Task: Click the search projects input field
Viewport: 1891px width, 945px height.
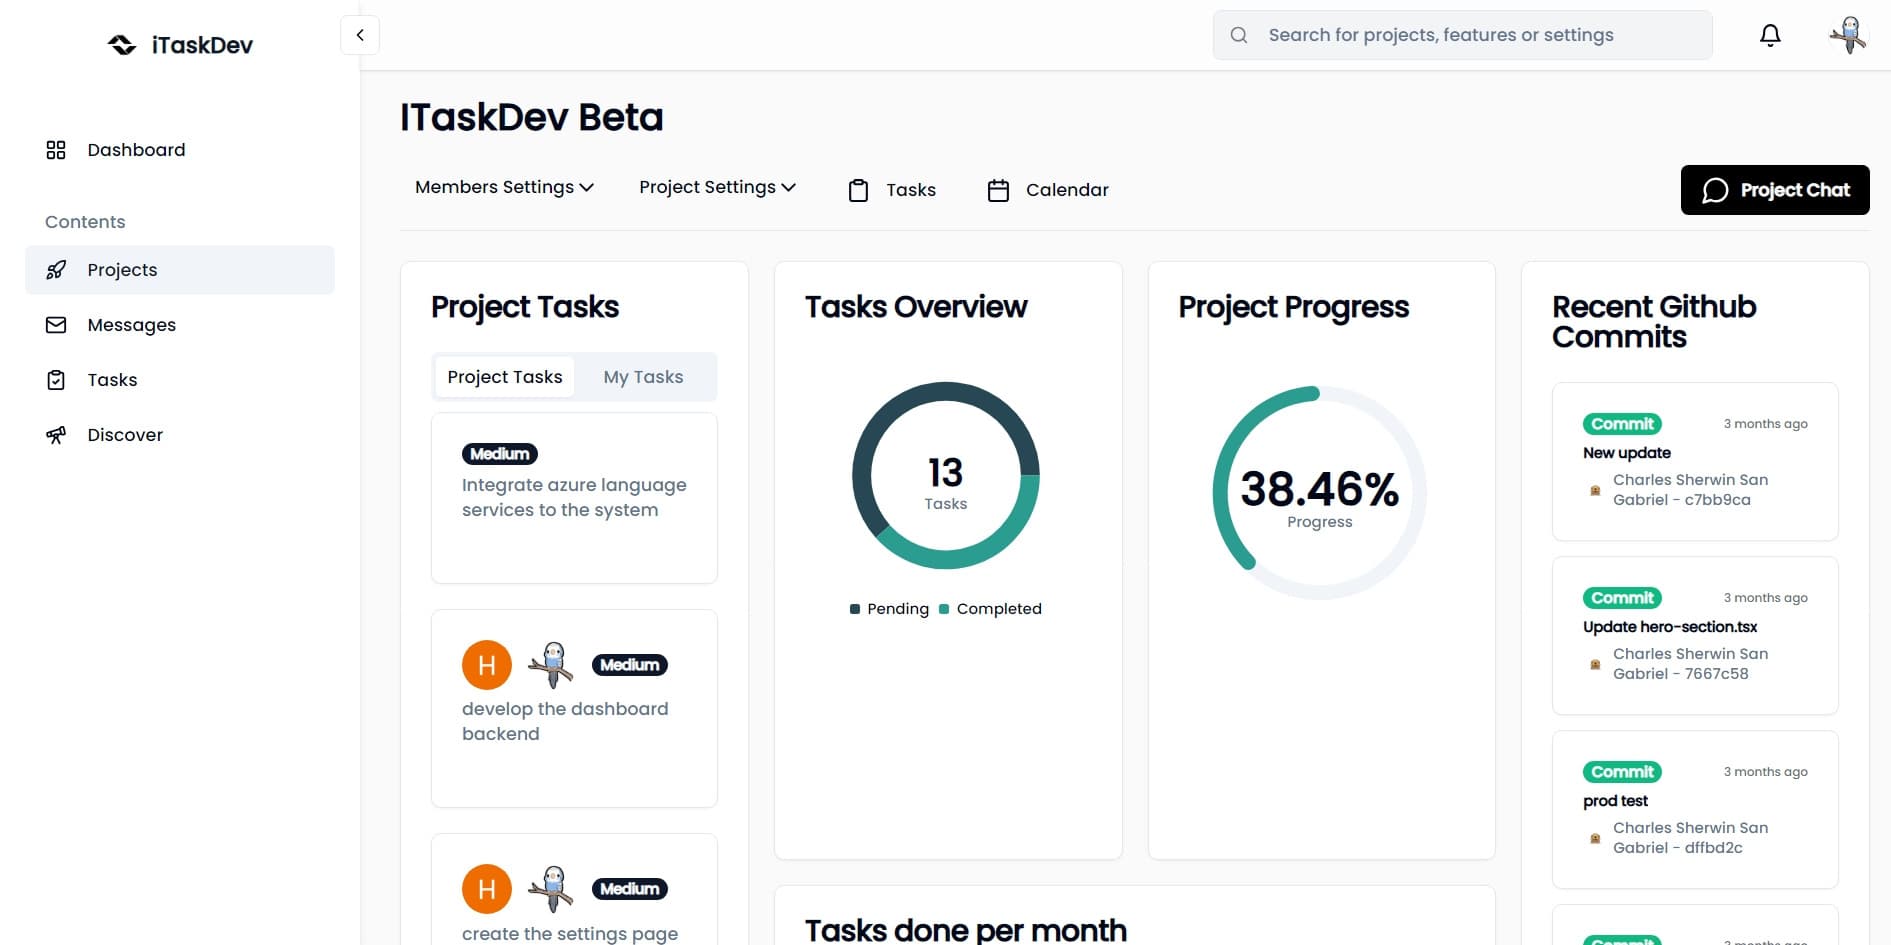Action: pos(1462,35)
